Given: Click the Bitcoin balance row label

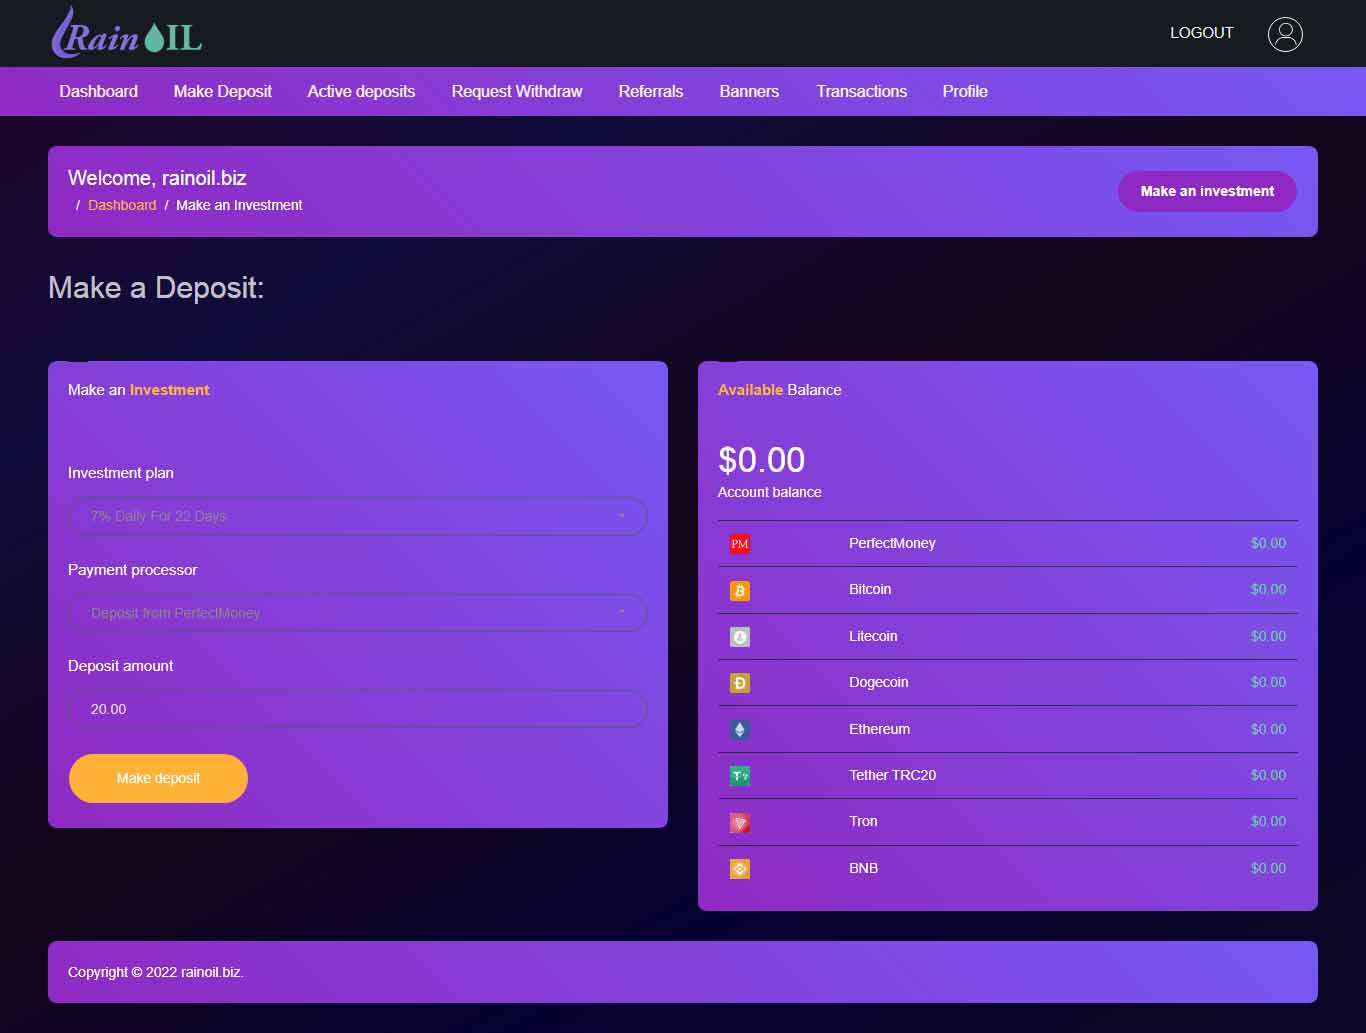Looking at the screenshot, I should click(x=870, y=589).
